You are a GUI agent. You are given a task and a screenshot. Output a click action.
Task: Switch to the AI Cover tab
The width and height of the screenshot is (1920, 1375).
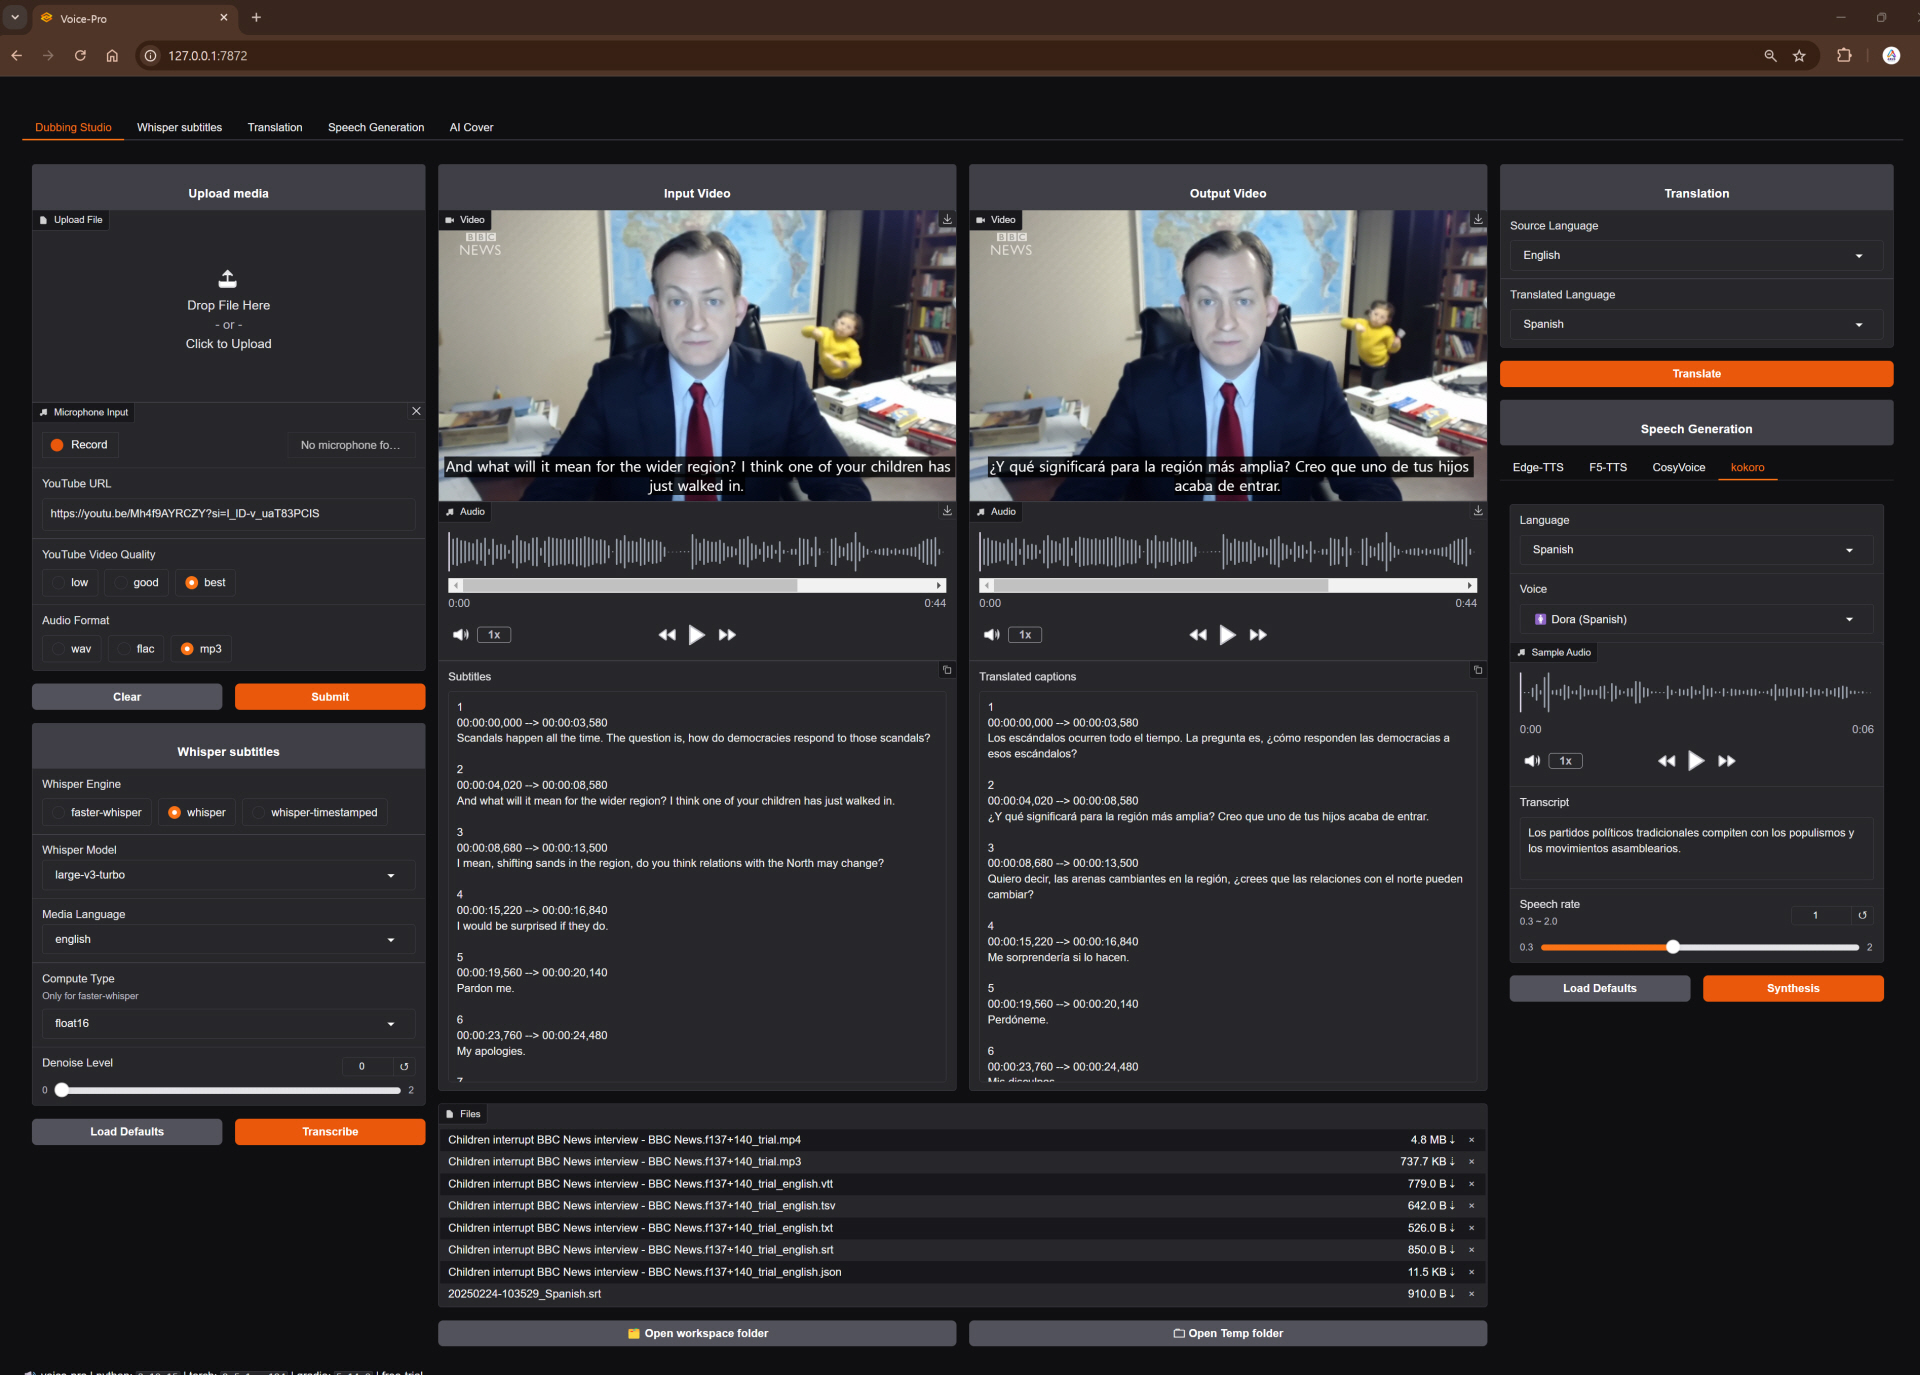pyautogui.click(x=471, y=127)
